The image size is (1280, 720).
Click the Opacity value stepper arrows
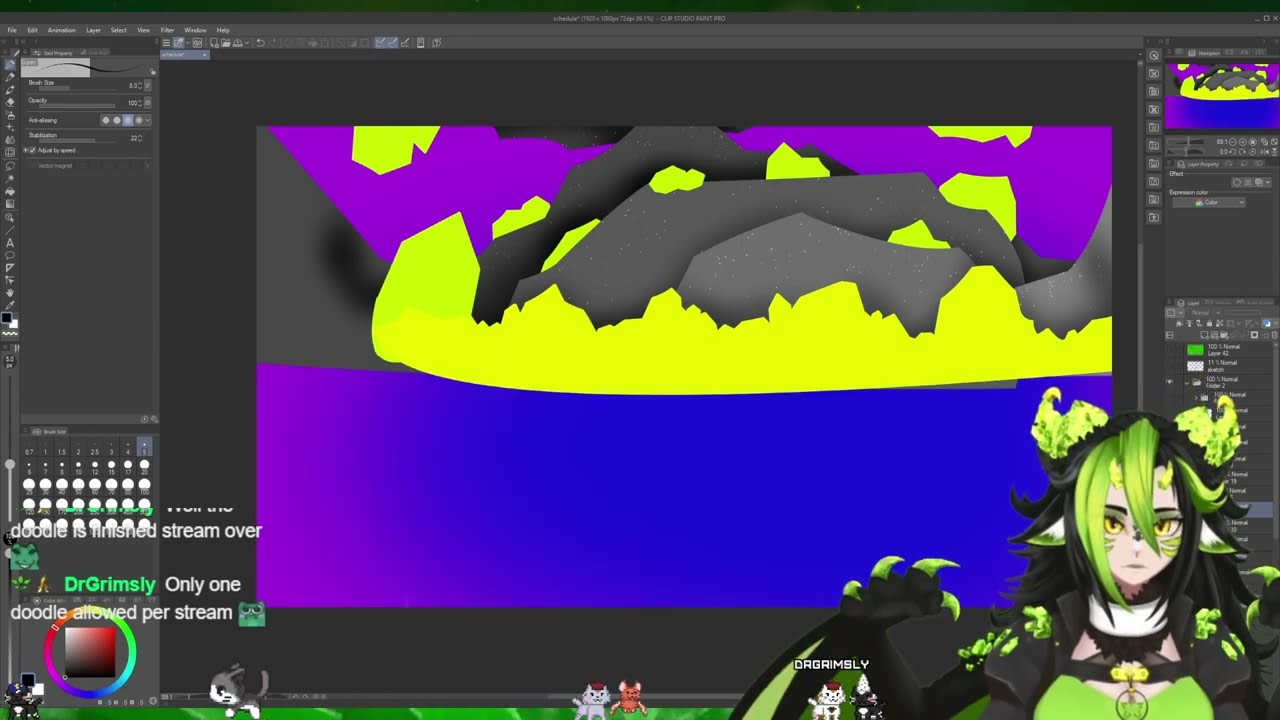[x=140, y=103]
